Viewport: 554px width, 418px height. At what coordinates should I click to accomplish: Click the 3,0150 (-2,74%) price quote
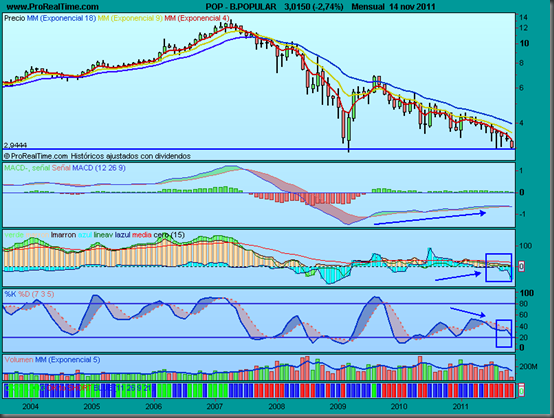(314, 7)
